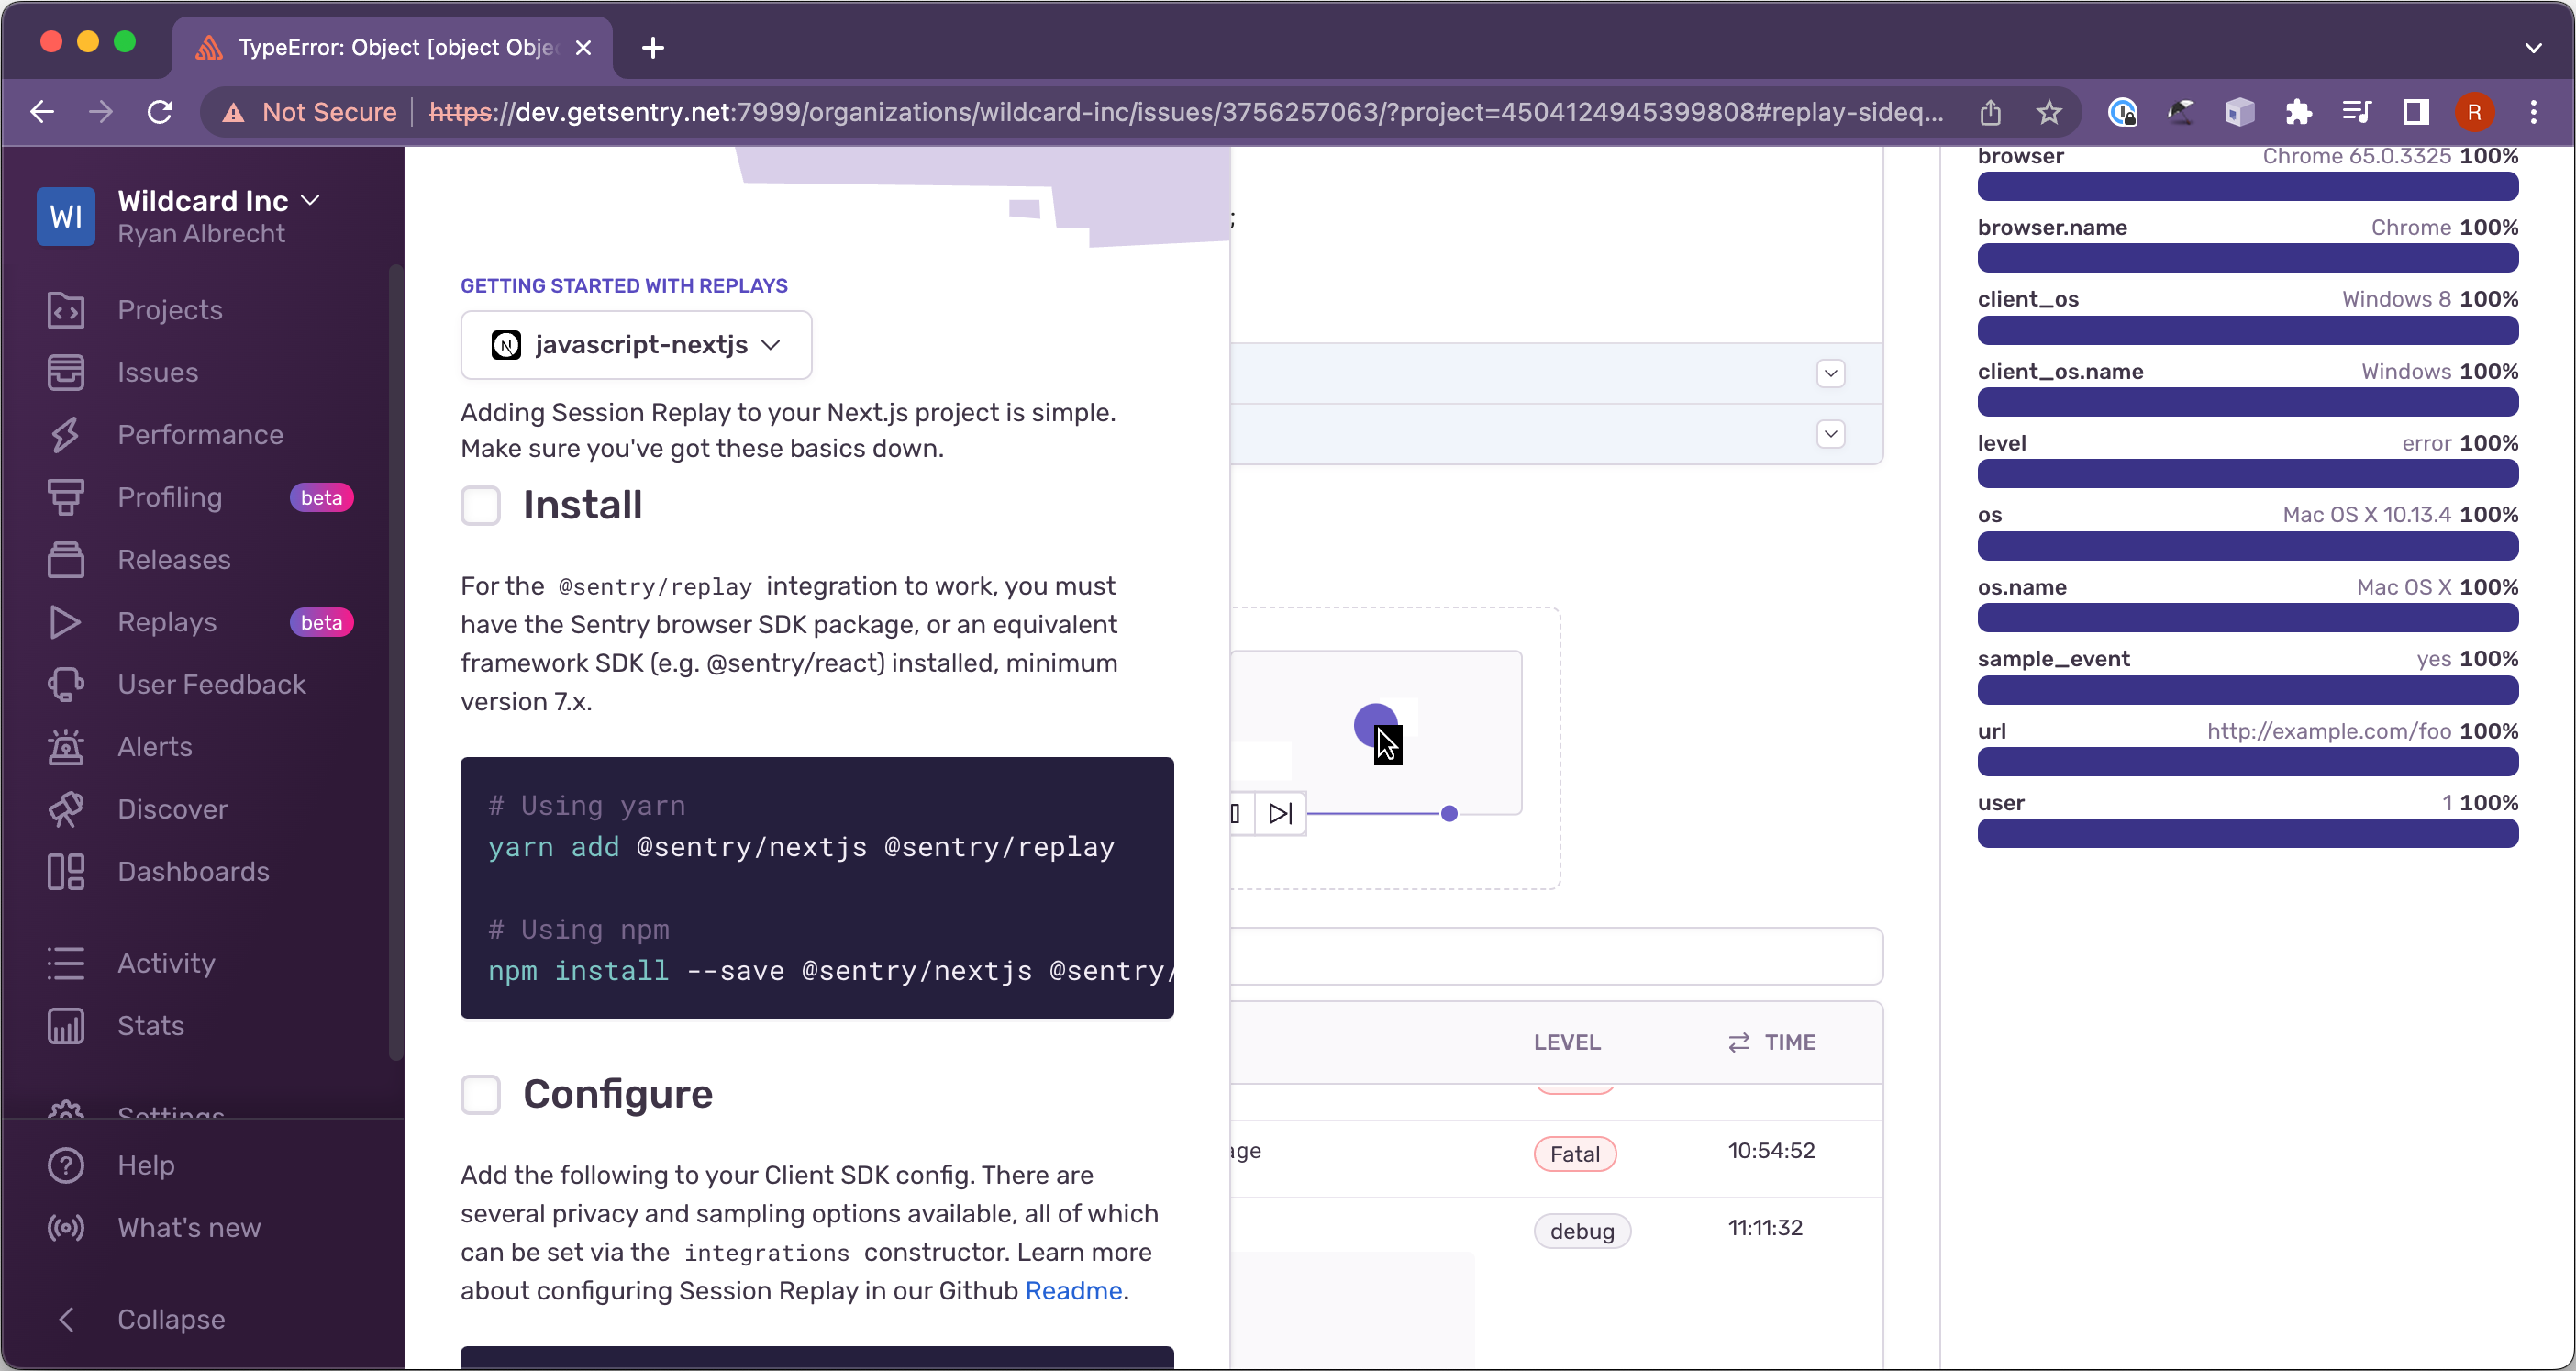Click the browser address bar URL
2576x1371 pixels.
[x=1186, y=112]
